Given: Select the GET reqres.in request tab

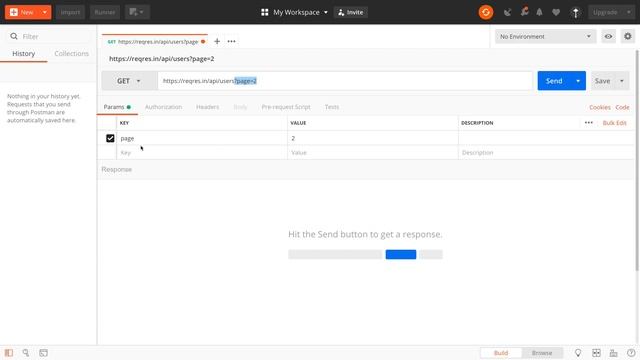Looking at the screenshot, I should point(155,41).
